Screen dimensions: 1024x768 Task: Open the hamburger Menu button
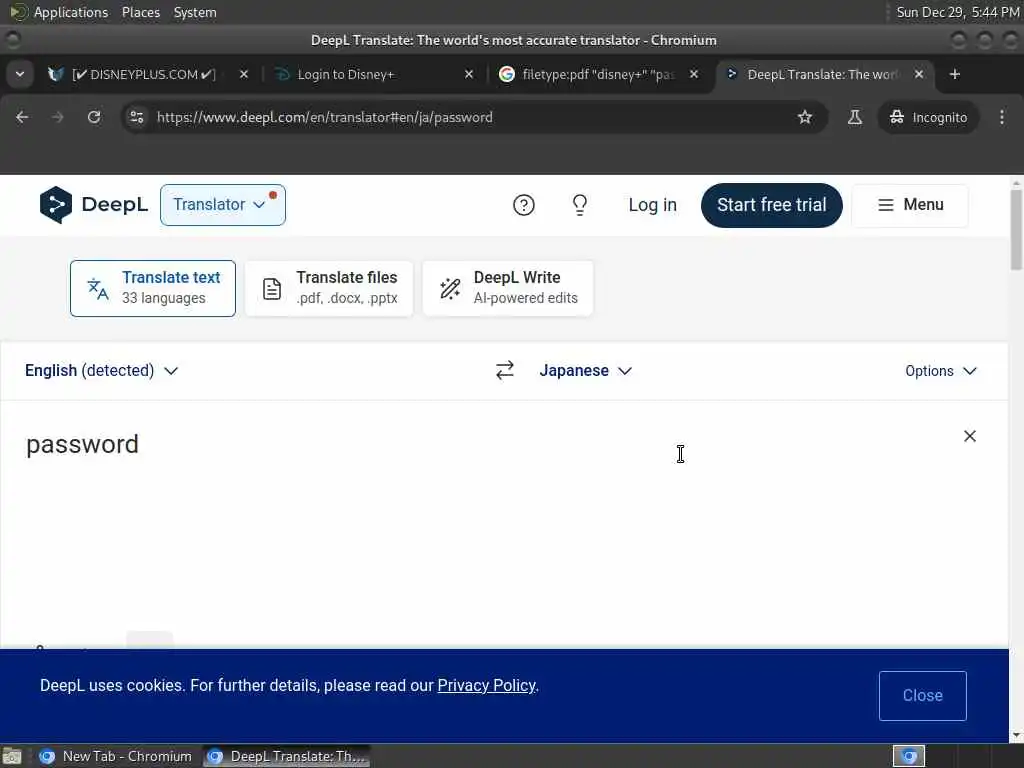[x=910, y=205]
